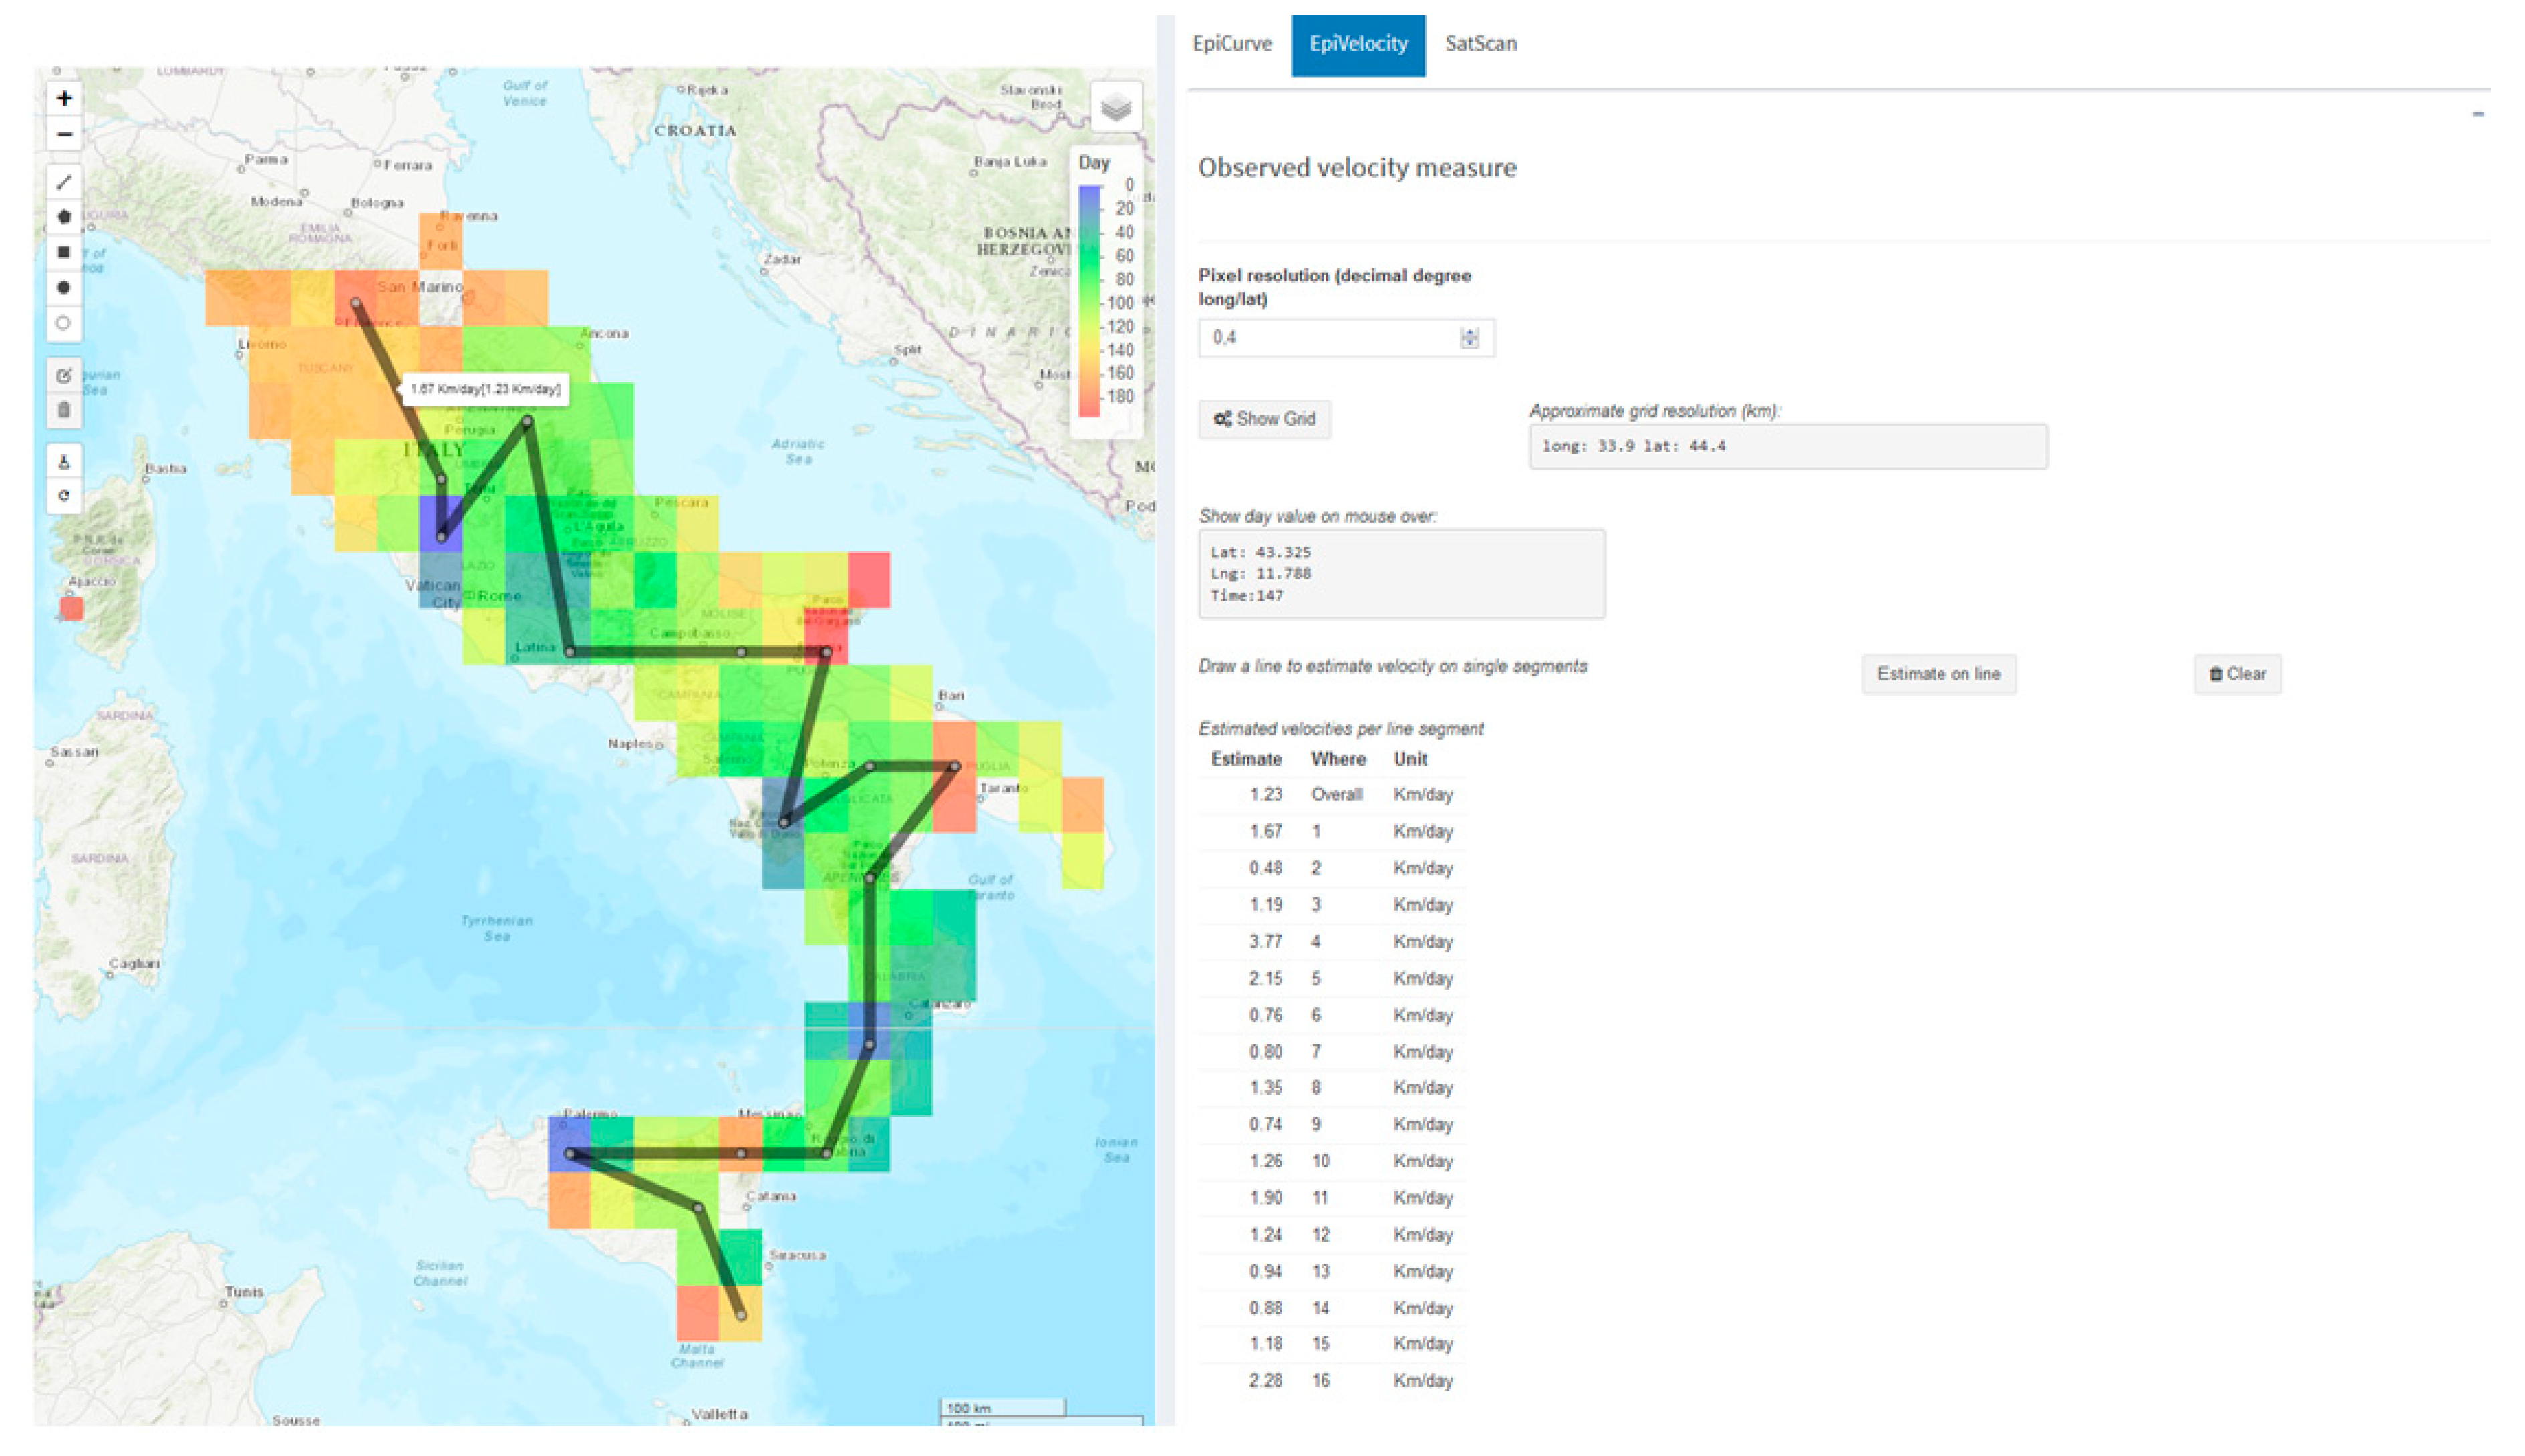The width and height of the screenshot is (2525, 1456).
Task: Click the delete layers trash icon
Action: tap(64, 410)
